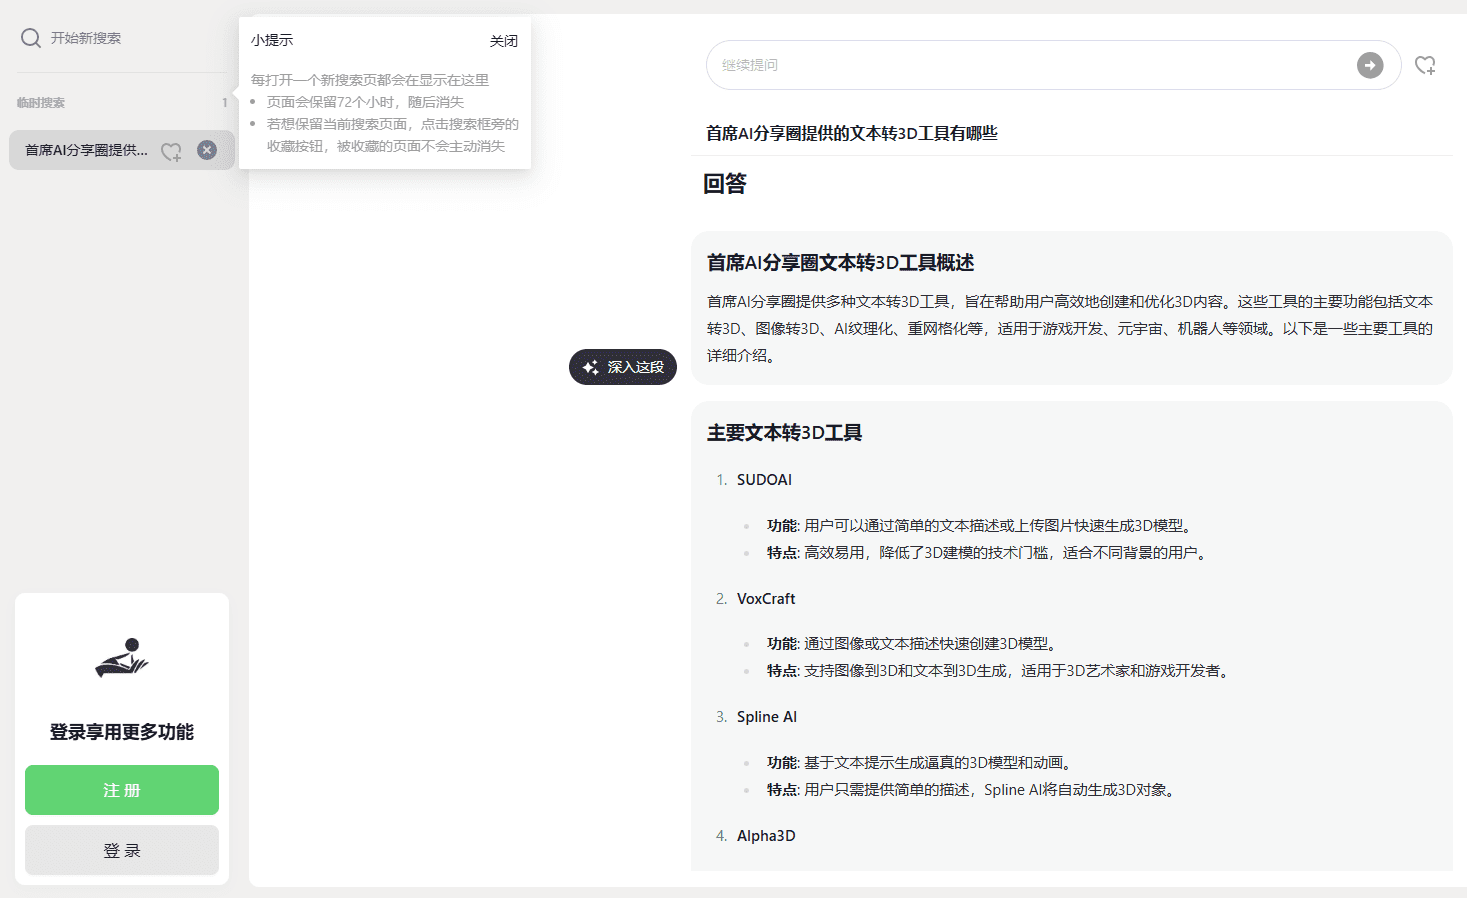Click the 登录享用更多功能 text
This screenshot has height=898, width=1467.
122,732
